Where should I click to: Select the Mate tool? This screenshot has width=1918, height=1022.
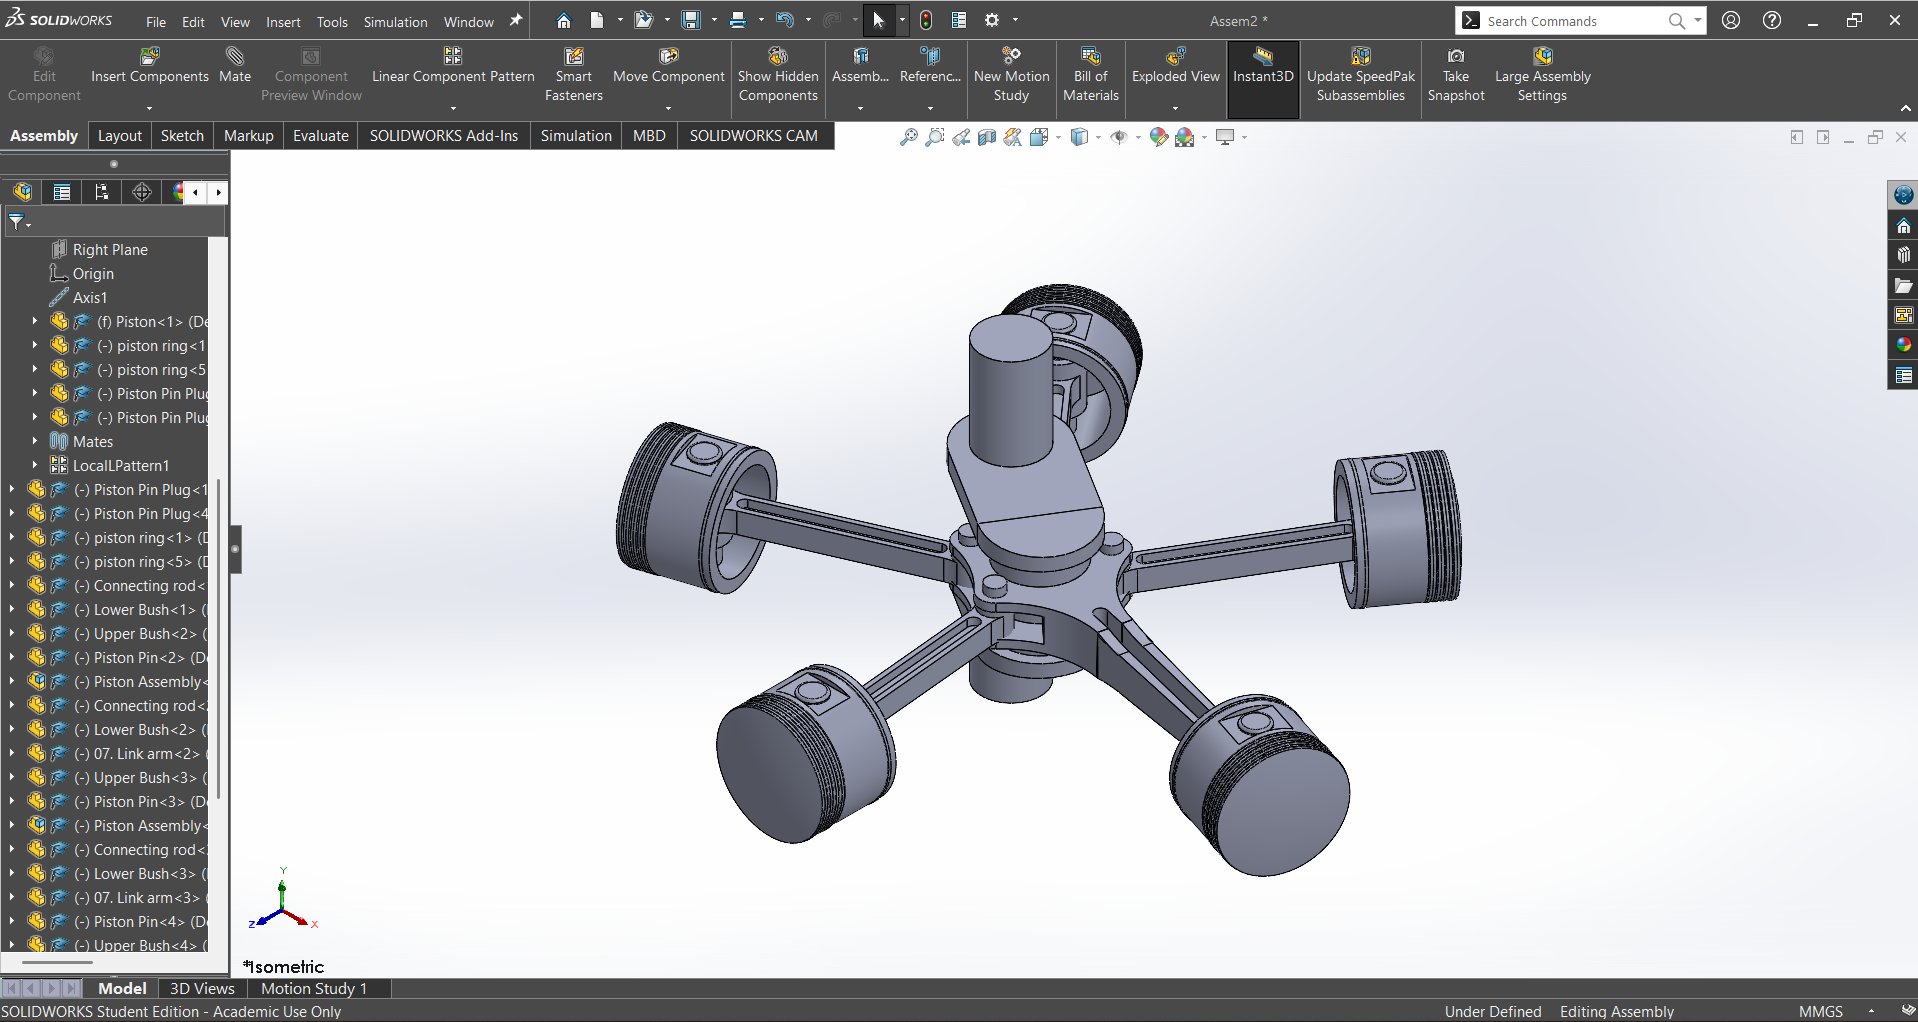235,66
